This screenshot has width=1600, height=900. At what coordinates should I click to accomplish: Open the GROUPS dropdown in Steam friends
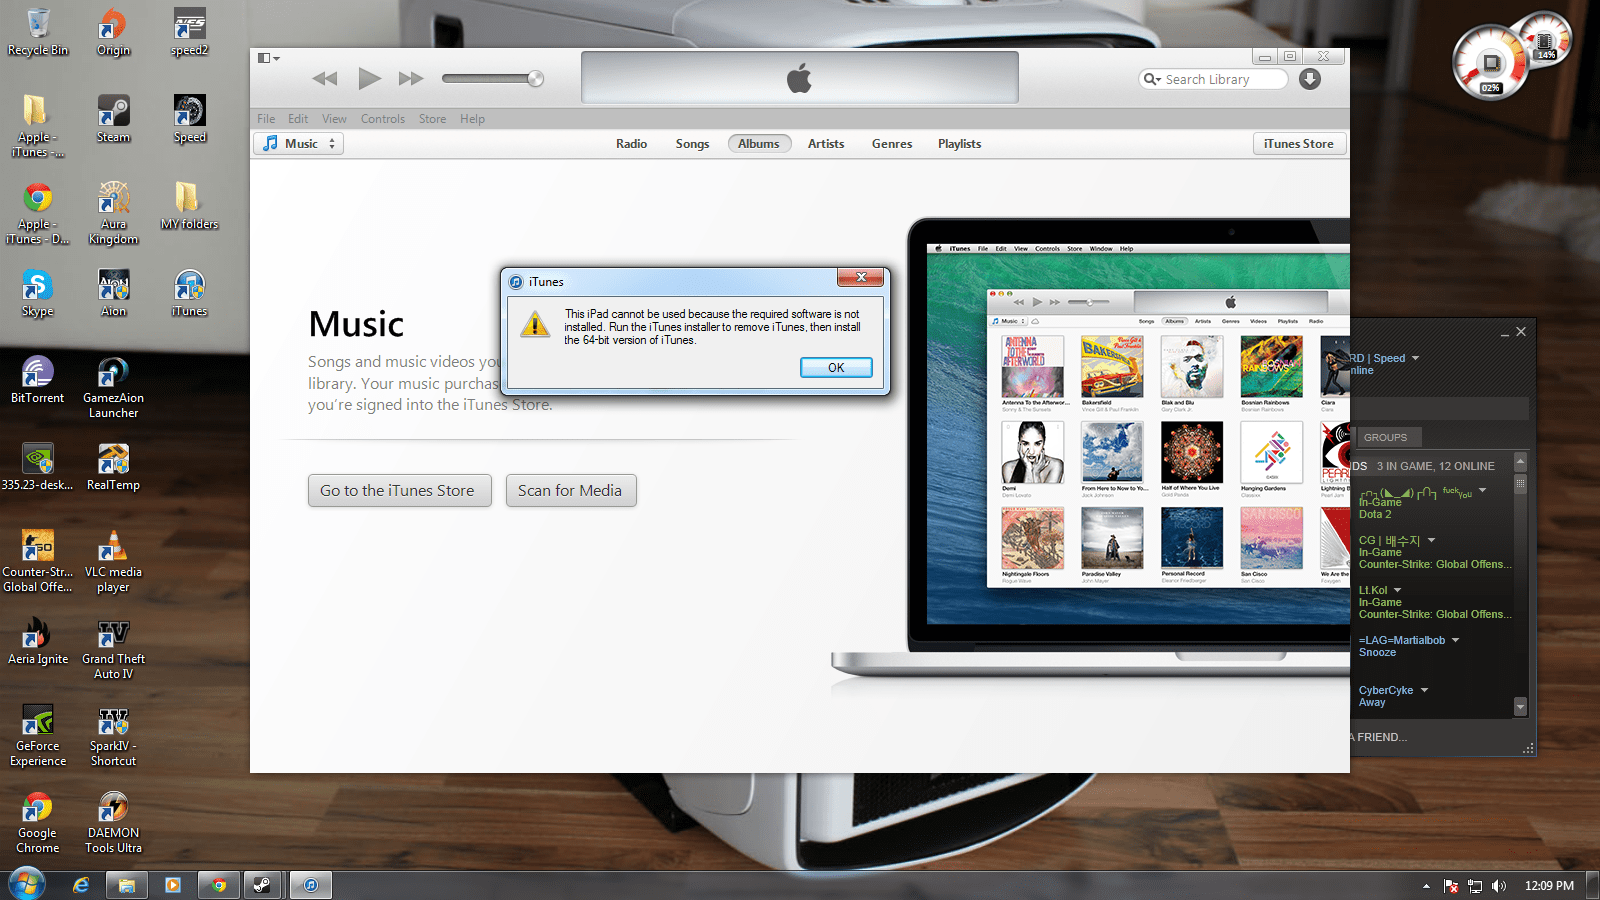[1388, 437]
